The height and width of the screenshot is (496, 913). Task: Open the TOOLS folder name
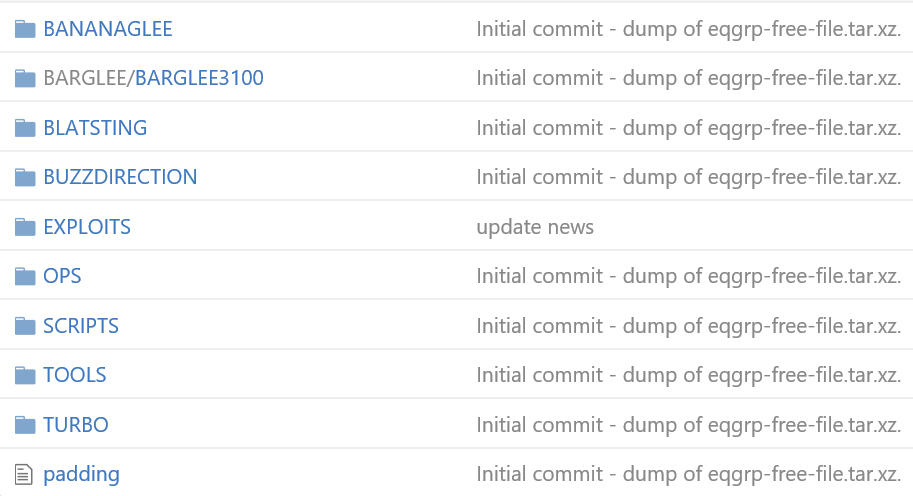pos(75,375)
